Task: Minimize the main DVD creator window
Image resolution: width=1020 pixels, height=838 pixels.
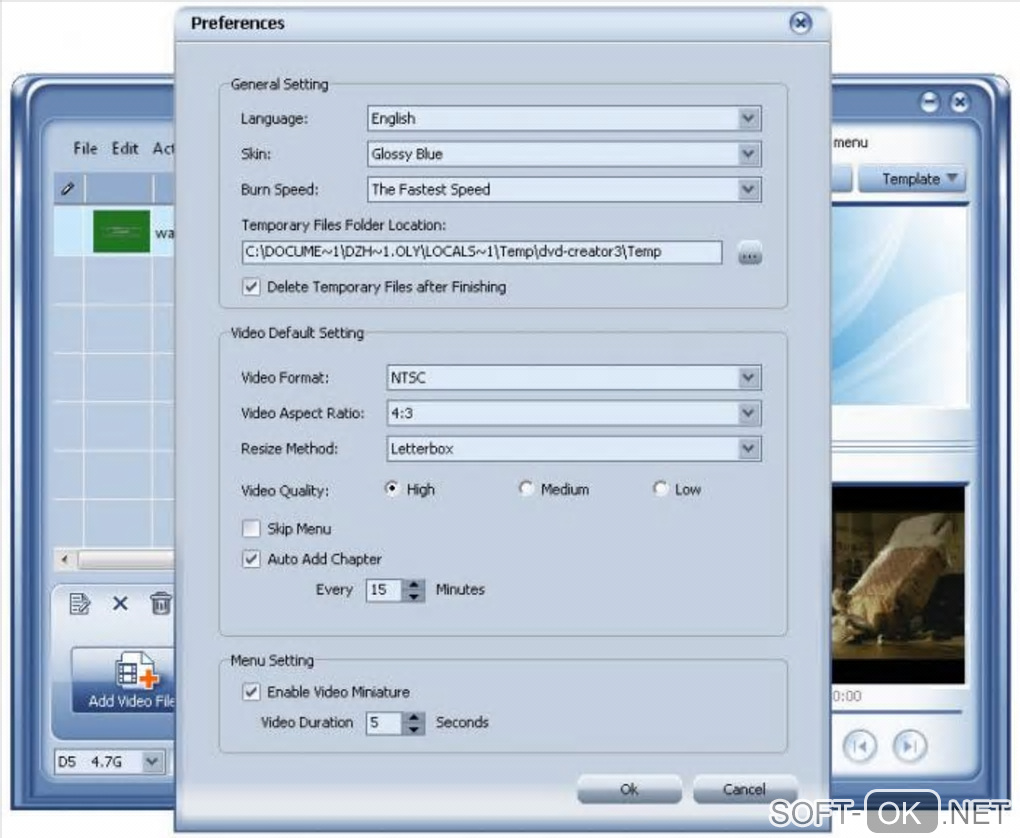Action: coord(930,102)
